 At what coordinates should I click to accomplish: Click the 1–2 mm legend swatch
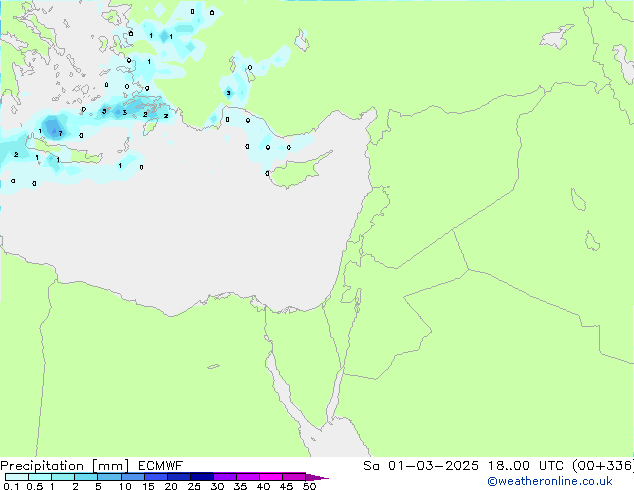pyautogui.click(x=63, y=477)
